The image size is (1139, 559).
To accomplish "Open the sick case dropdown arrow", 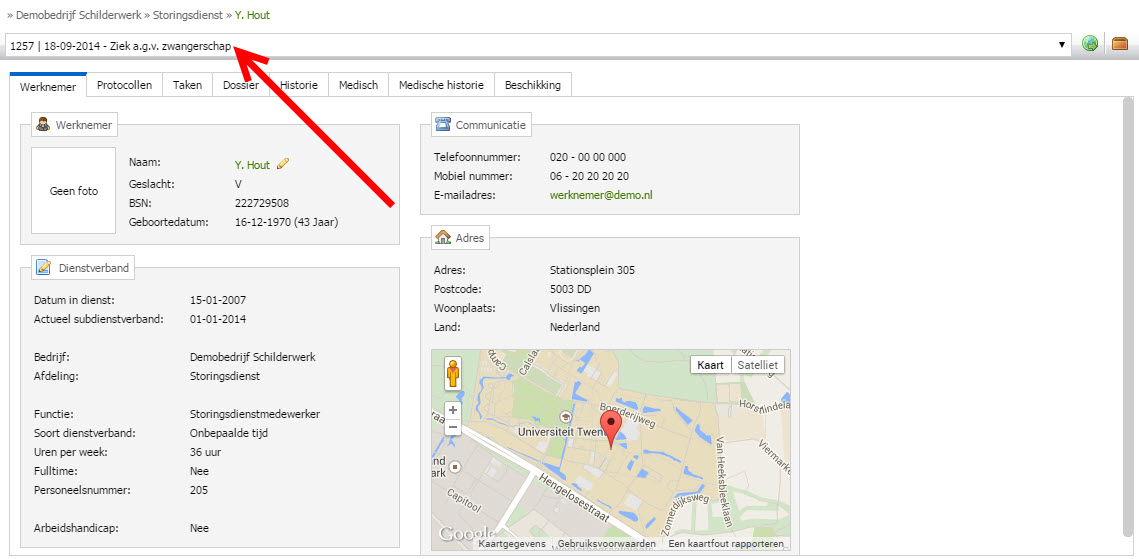I will coord(1062,45).
